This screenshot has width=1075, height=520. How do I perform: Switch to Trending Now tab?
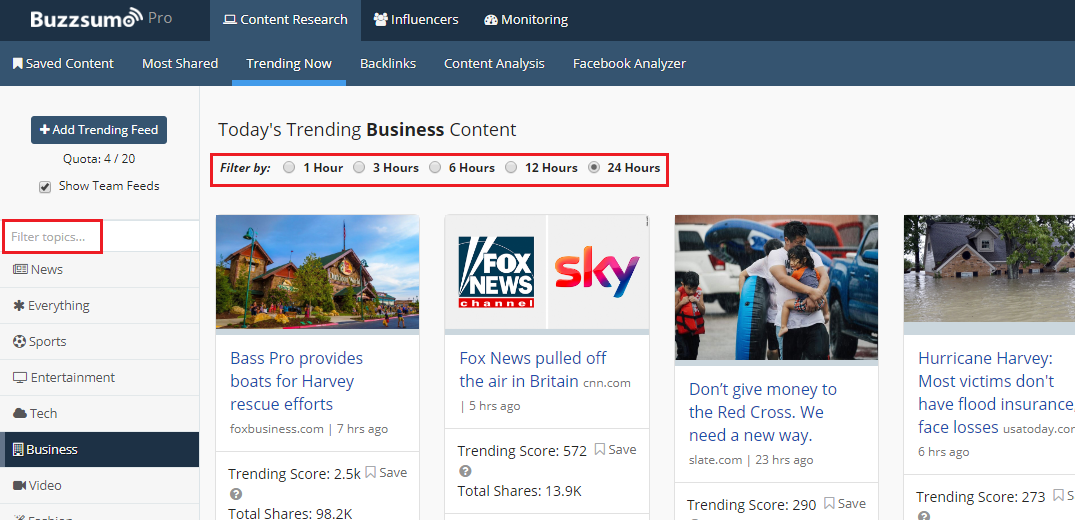point(289,63)
